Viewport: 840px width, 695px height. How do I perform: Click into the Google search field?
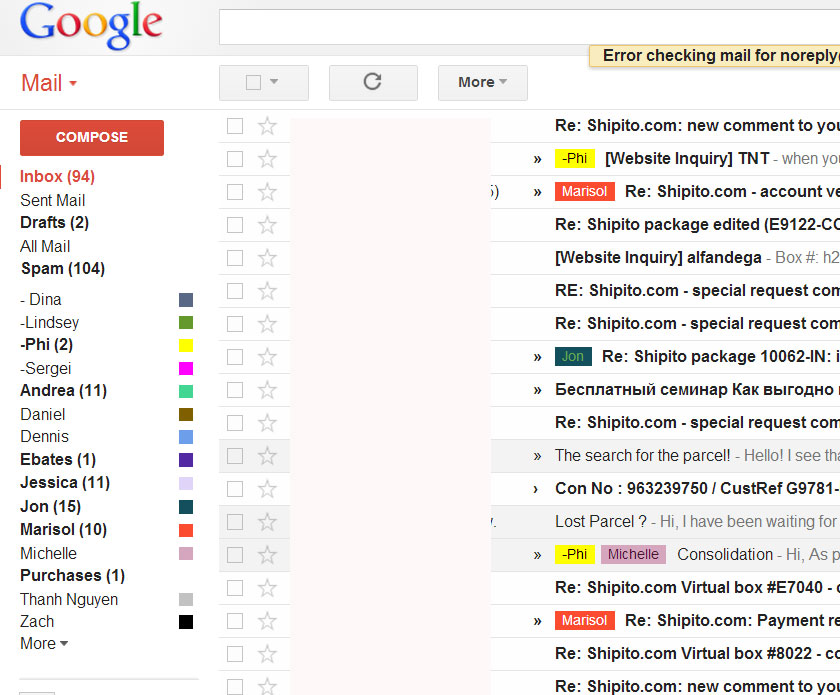point(529,27)
